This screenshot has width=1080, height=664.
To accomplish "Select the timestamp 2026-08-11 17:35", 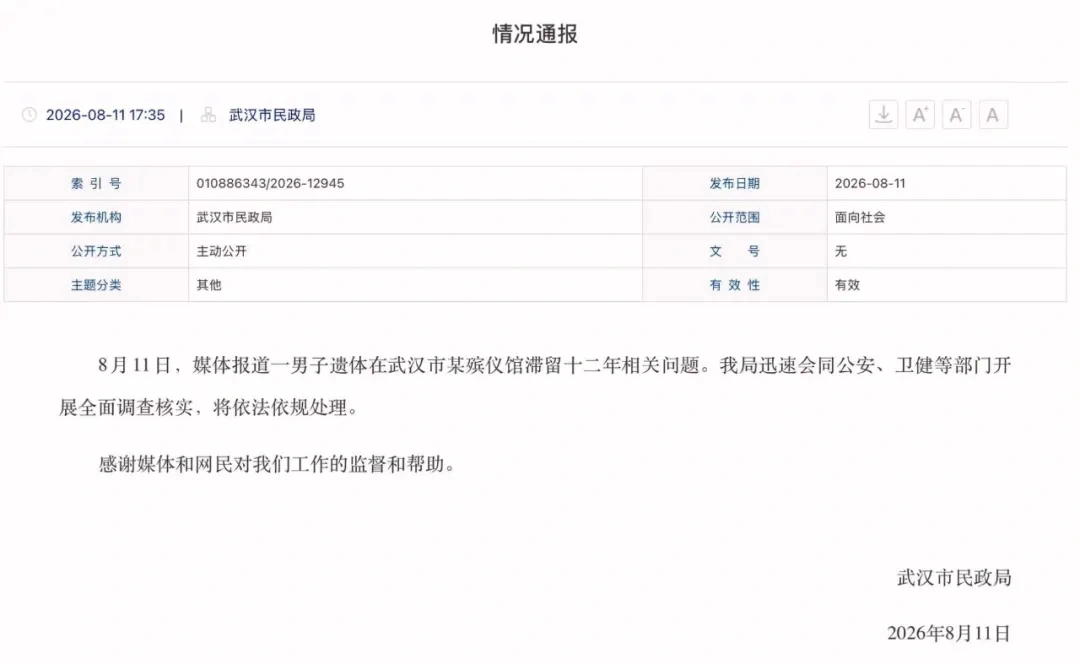I will pos(105,115).
